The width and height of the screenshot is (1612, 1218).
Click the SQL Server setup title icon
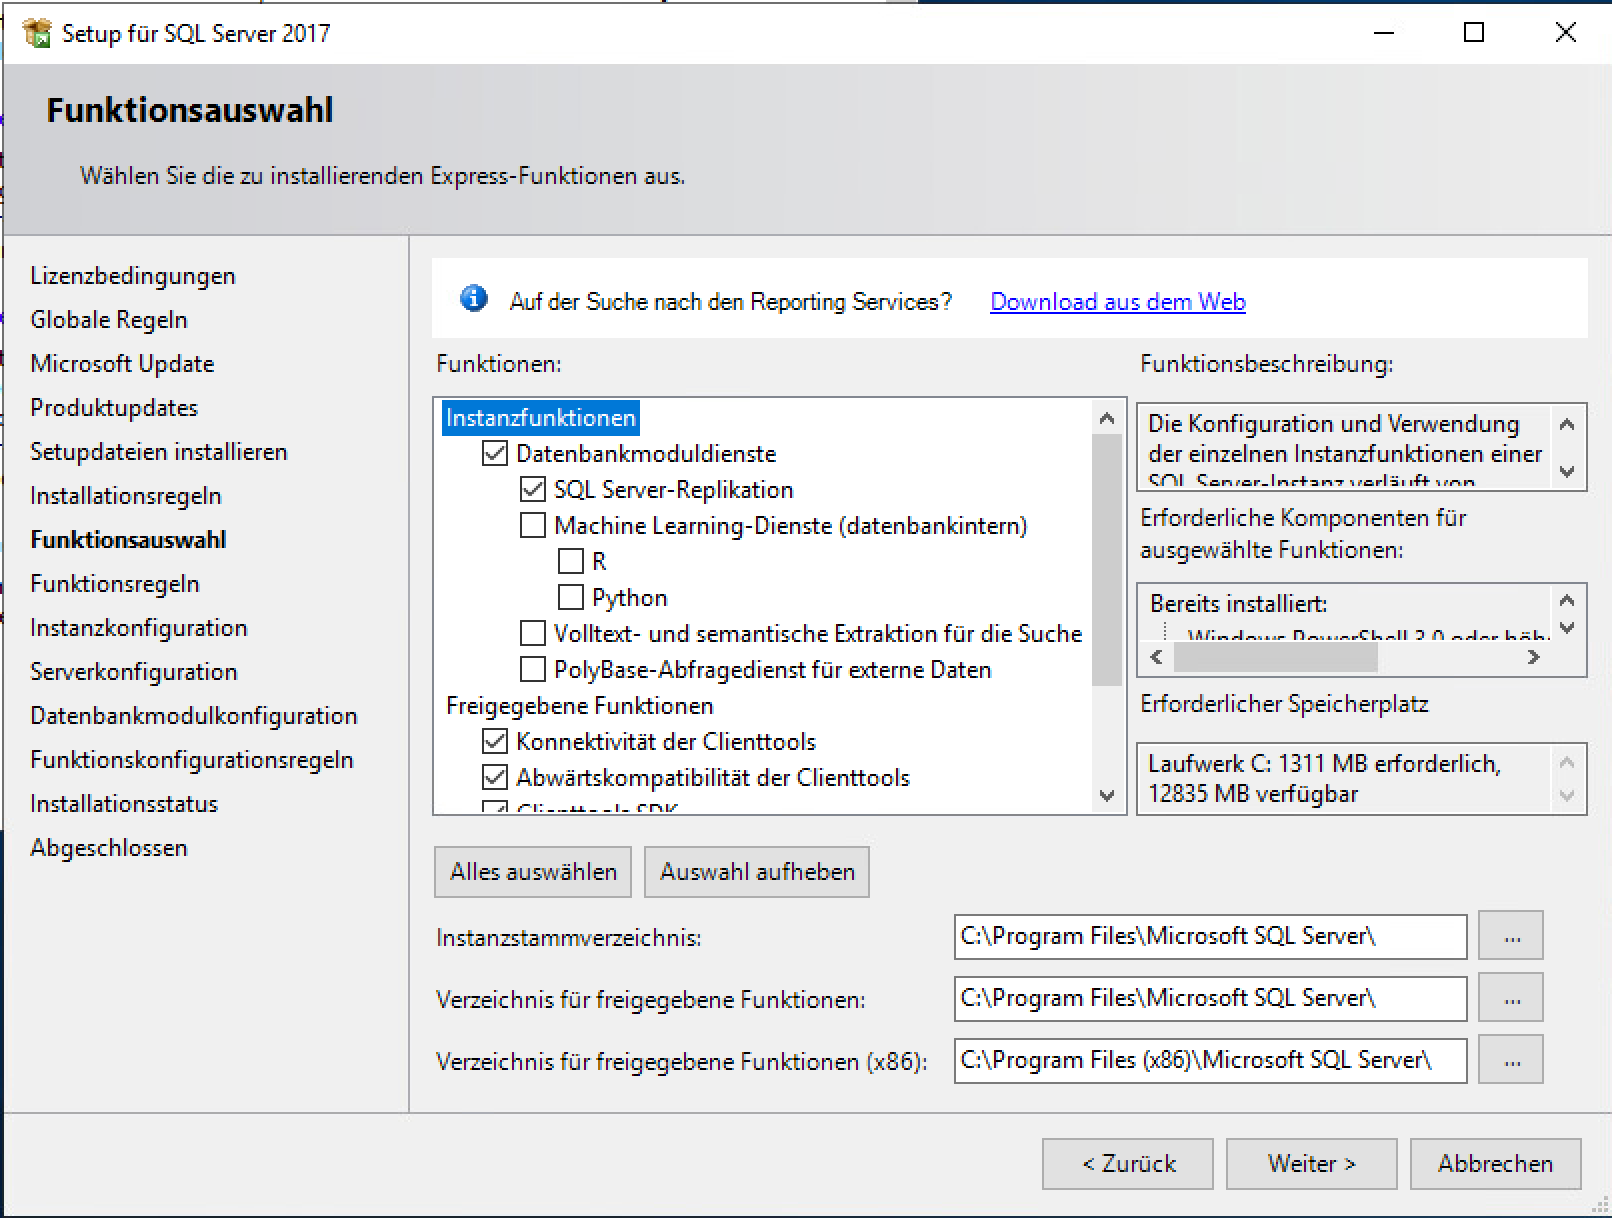coord(37,33)
